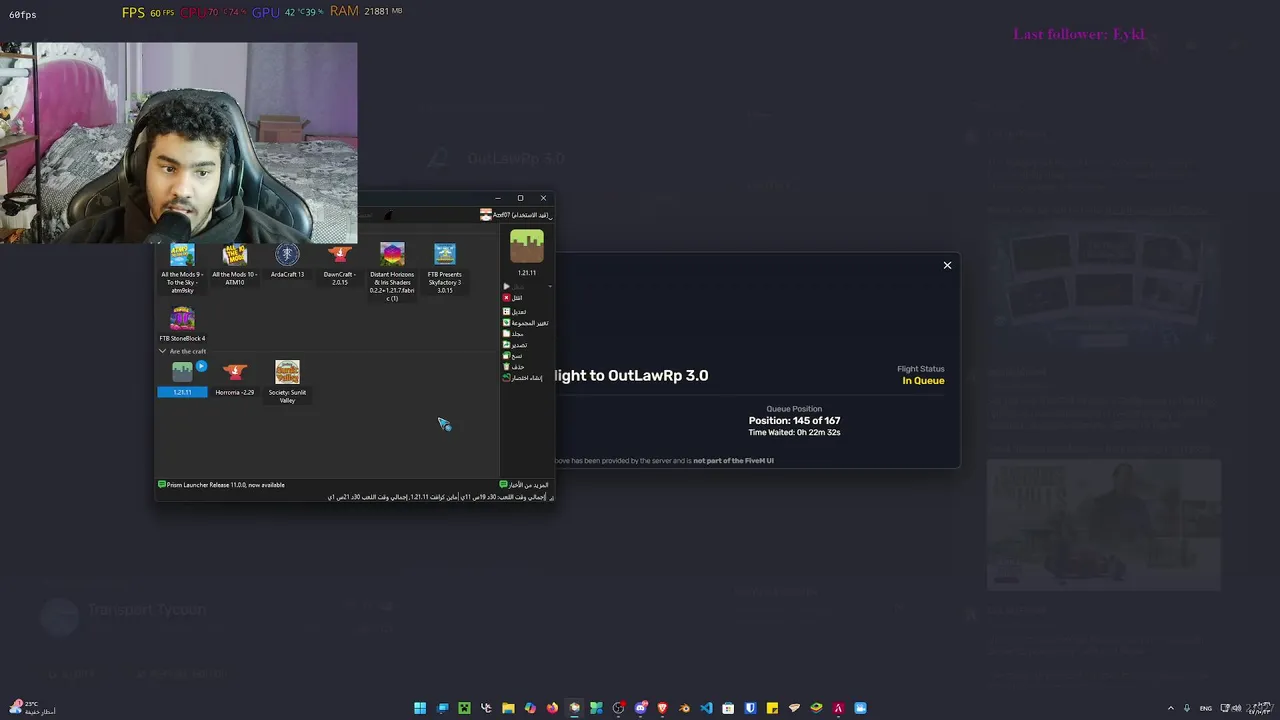Open Microsoft Copilot from the taskbar
Viewport: 1280px width, 720px height.
coord(530,708)
